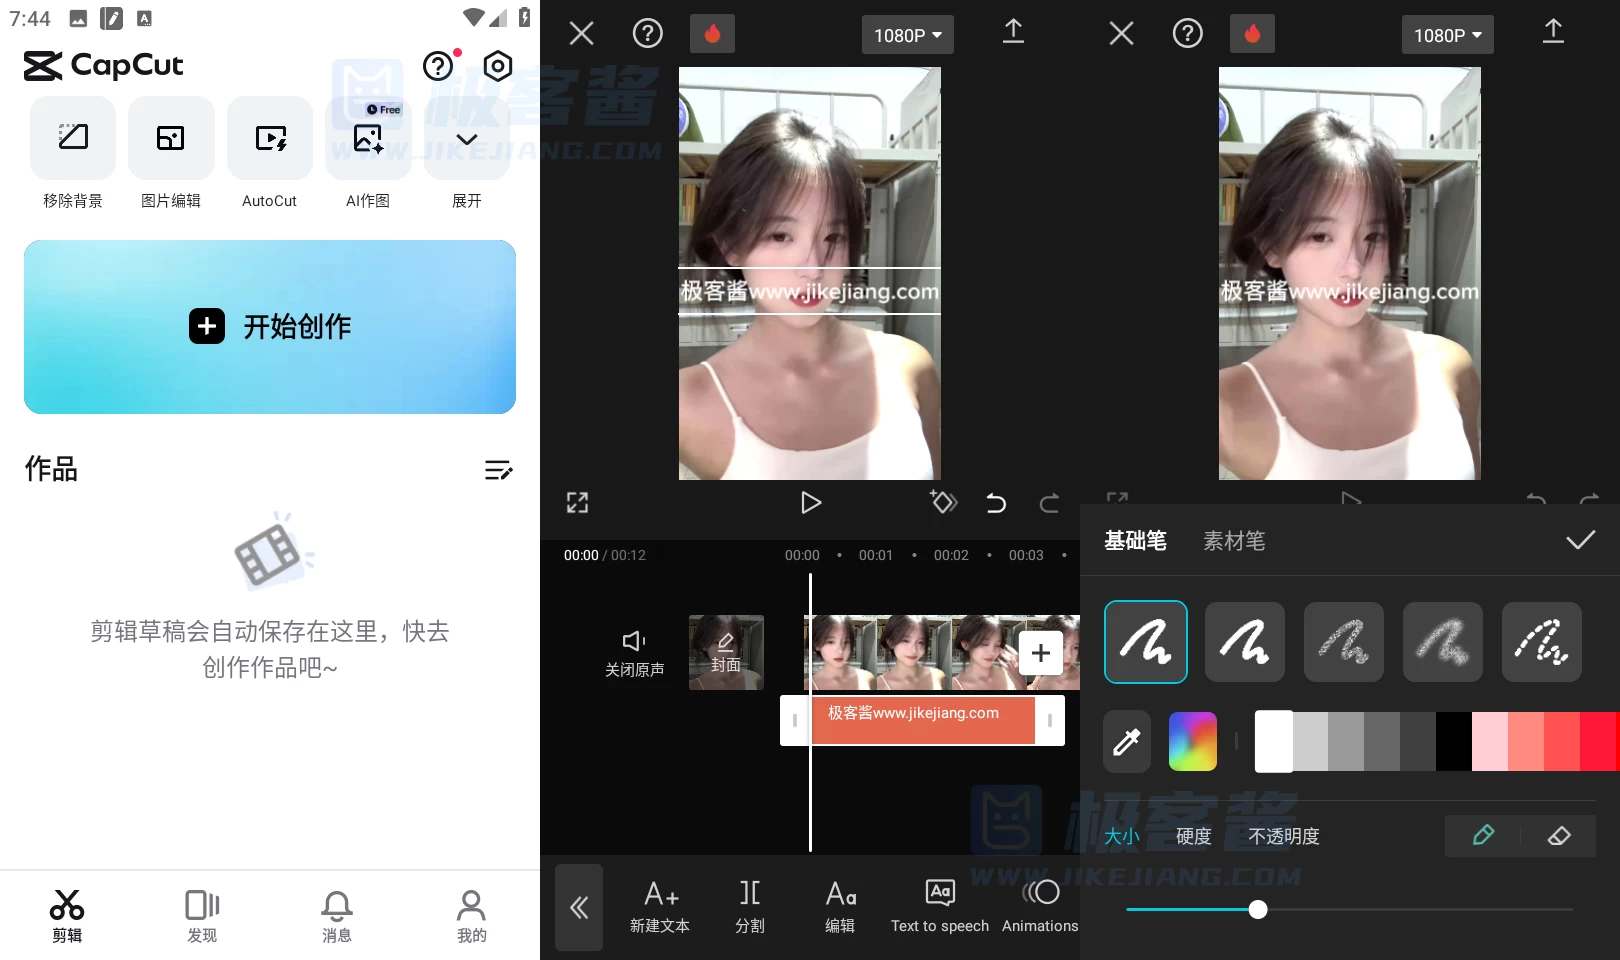Viewport: 1620px width, 960px height.
Task: Undo the last edit in middle editor
Action: 996,502
